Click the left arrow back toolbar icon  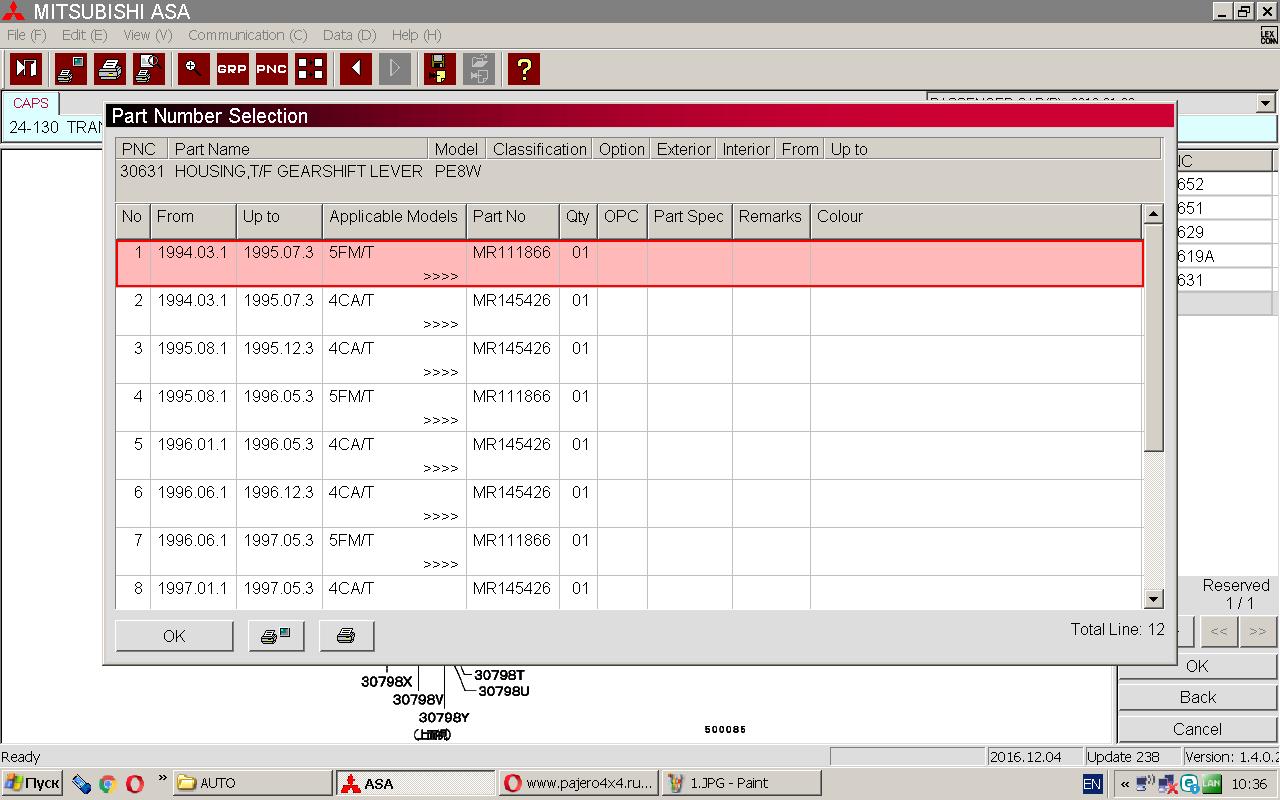point(355,68)
